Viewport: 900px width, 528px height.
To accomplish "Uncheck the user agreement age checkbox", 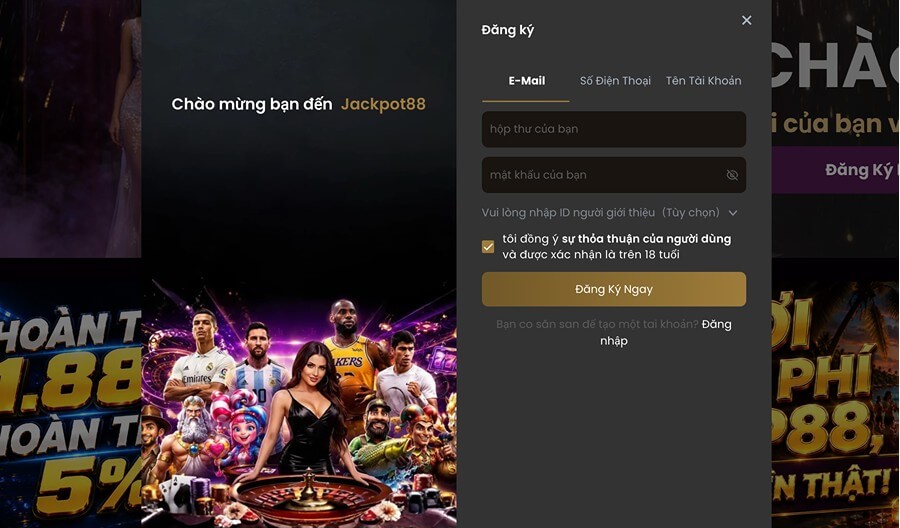I will tap(488, 247).
